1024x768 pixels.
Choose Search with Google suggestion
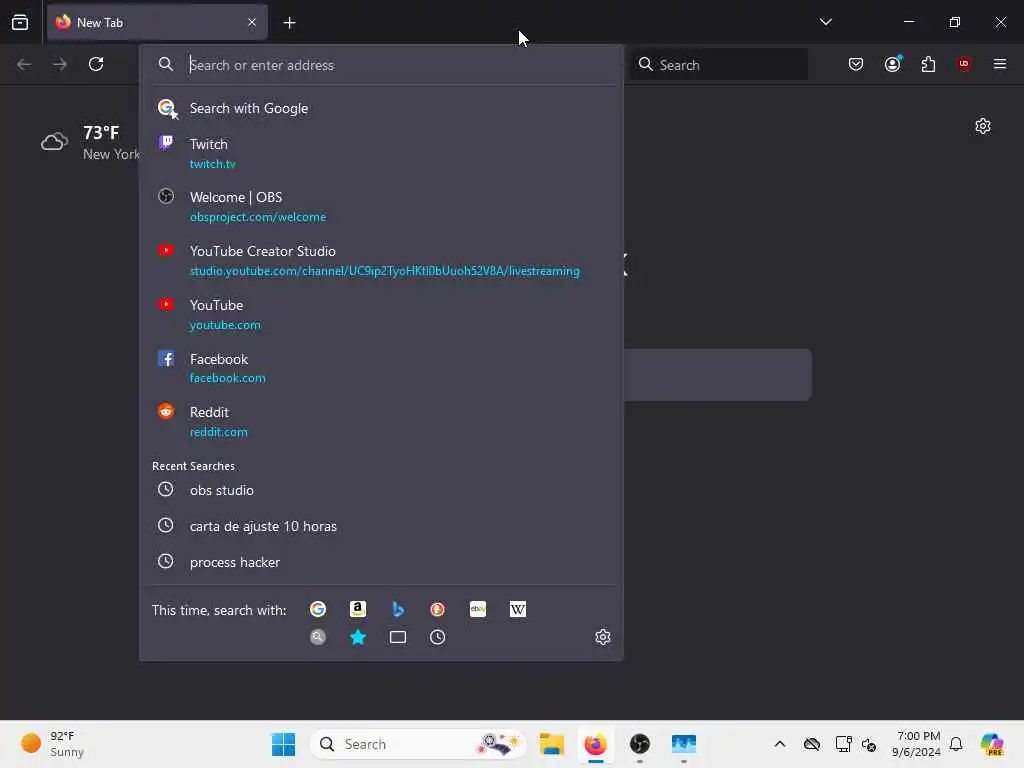pos(381,108)
